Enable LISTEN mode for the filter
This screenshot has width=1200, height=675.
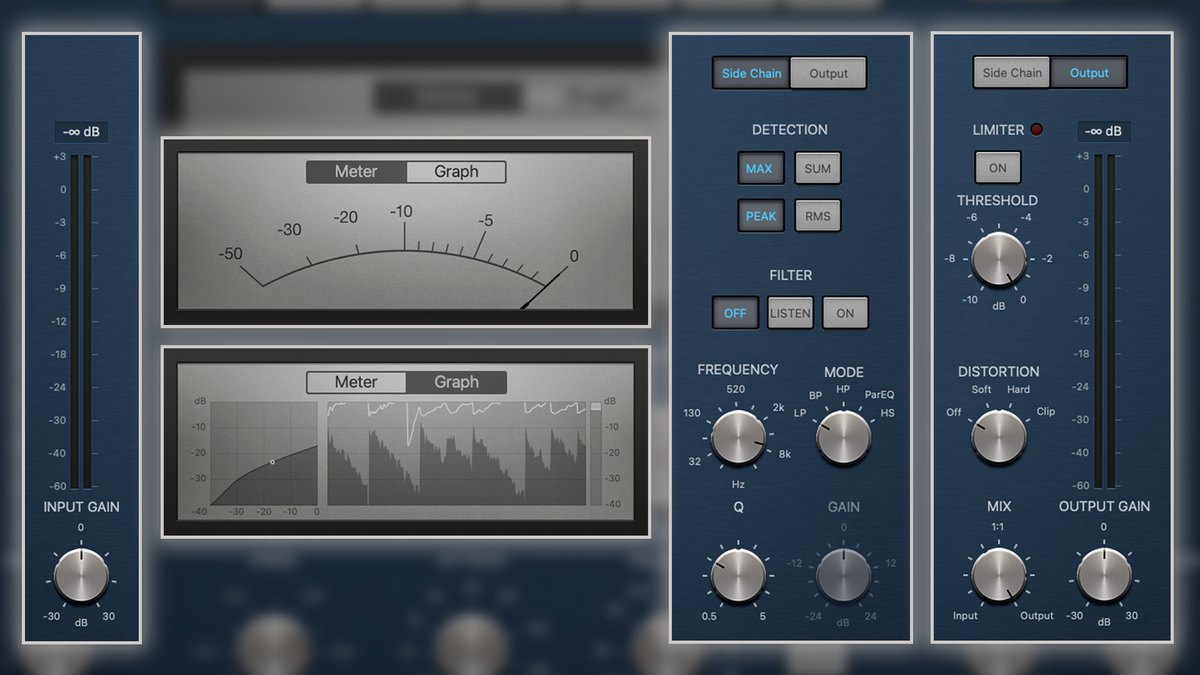pyautogui.click(x=790, y=312)
